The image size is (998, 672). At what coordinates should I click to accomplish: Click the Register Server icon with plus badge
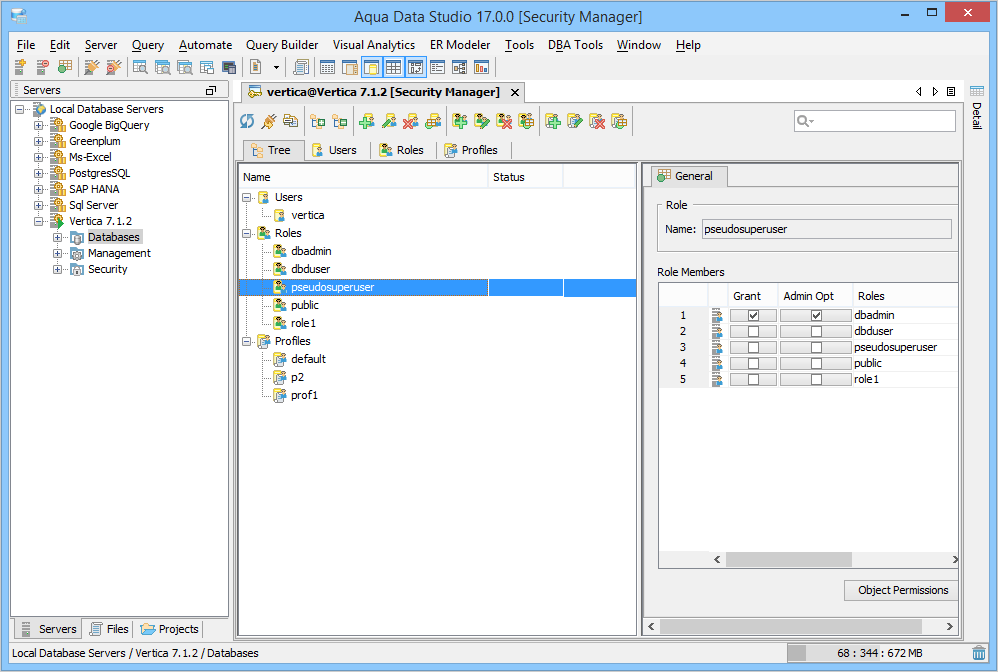pos(20,67)
